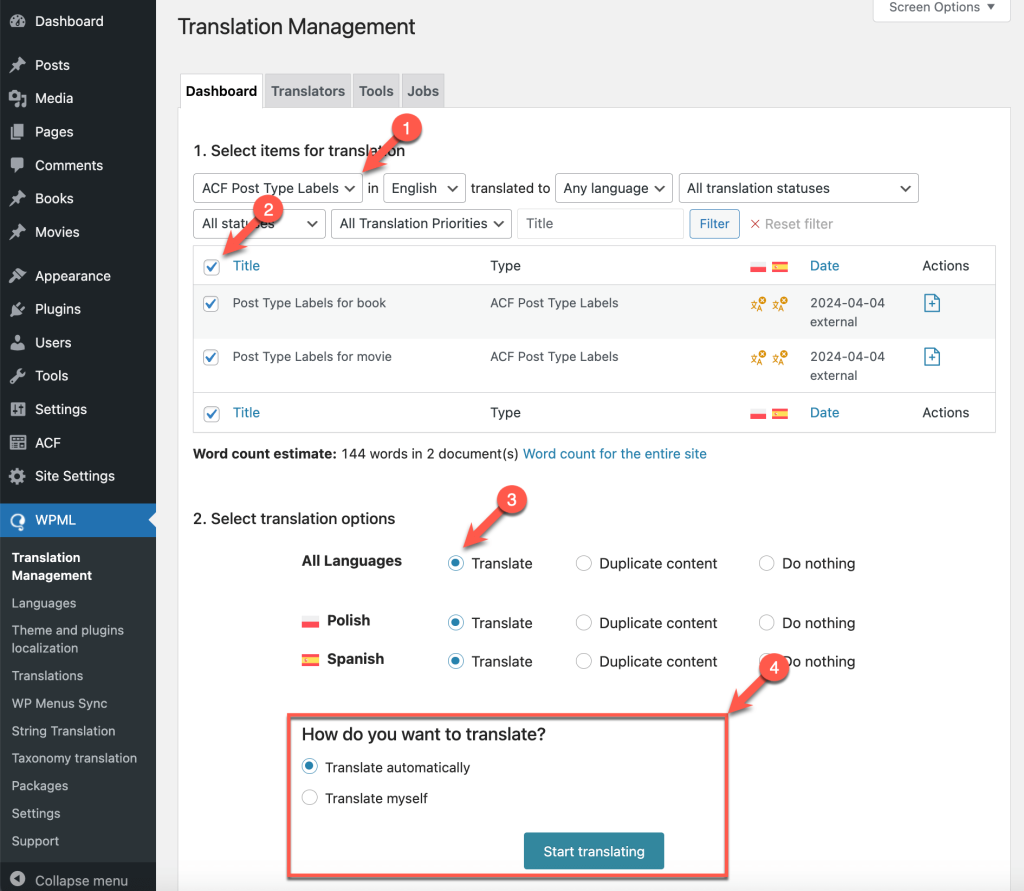Click Spanish translation status icon for movie
This screenshot has width=1024, height=891.
780,357
